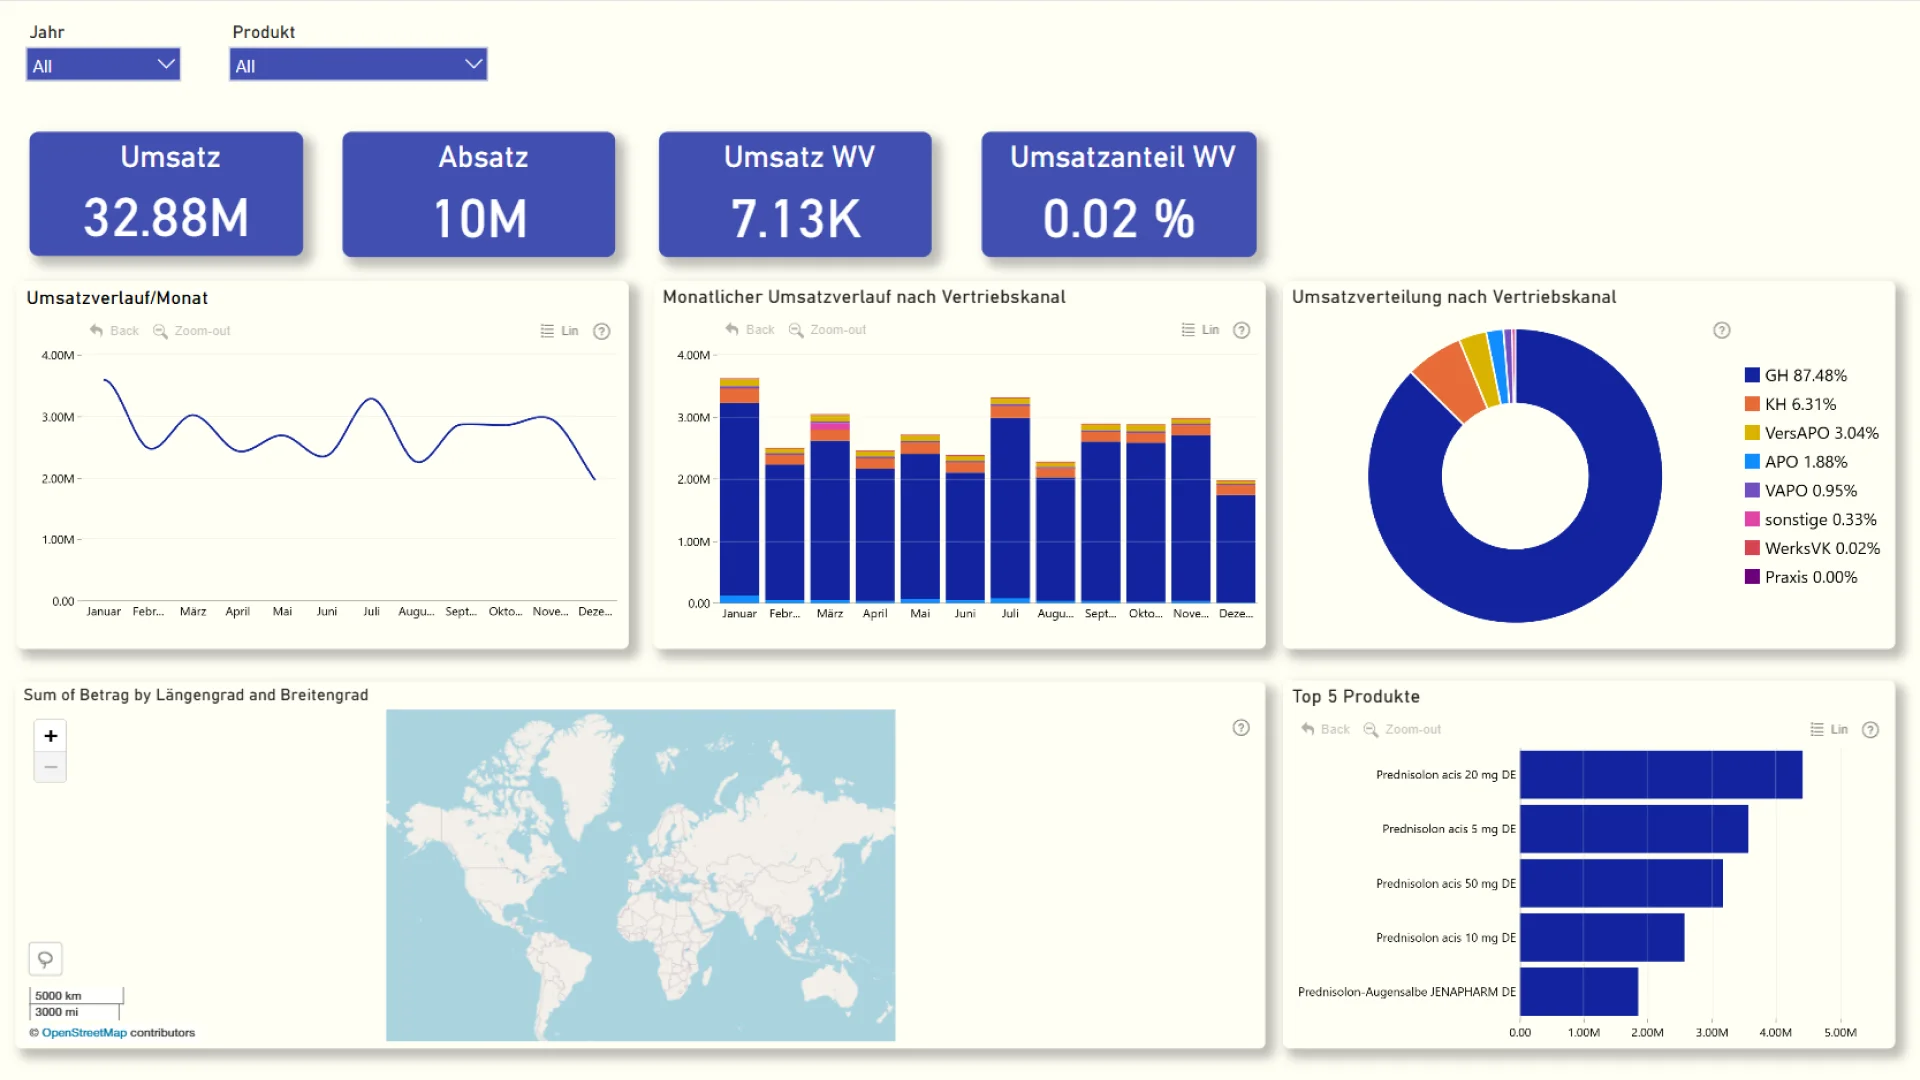The height and width of the screenshot is (1080, 1920).
Task: Click the GH legend color swatch
Action: [1752, 375]
